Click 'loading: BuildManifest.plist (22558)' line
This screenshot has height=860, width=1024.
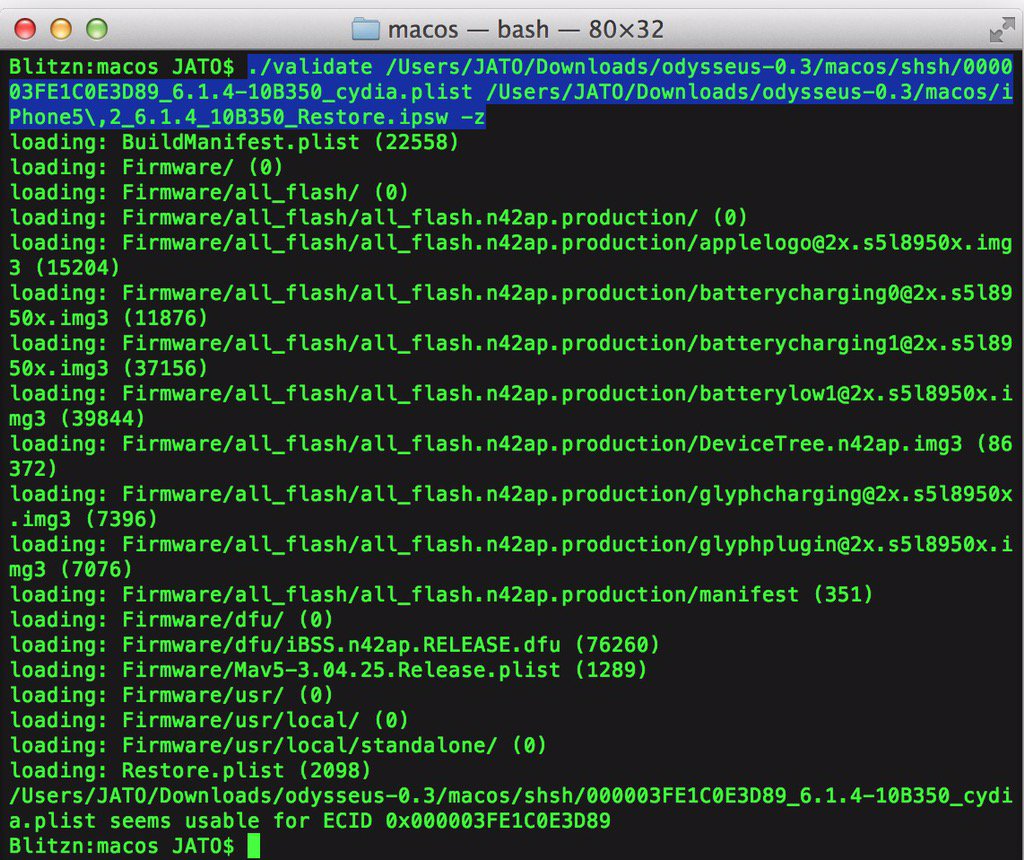(x=234, y=142)
